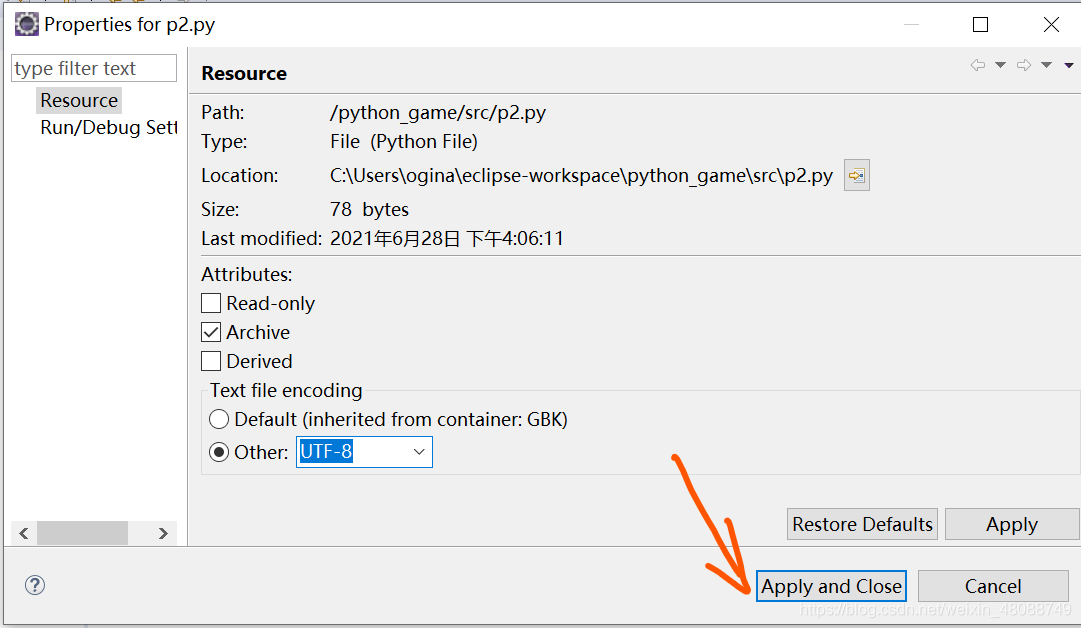
Task: Click the back navigation arrow icon
Action: [x=977, y=66]
